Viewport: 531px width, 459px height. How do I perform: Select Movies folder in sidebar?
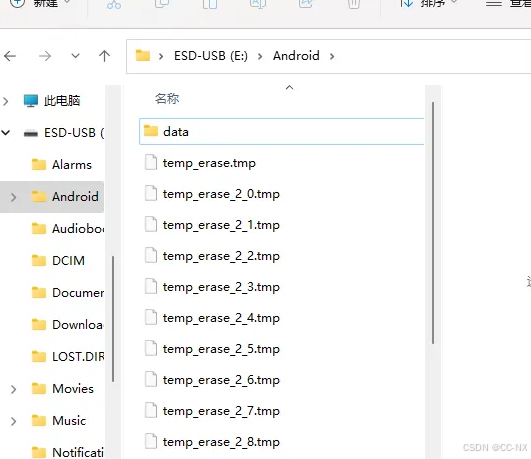[x=63, y=389]
